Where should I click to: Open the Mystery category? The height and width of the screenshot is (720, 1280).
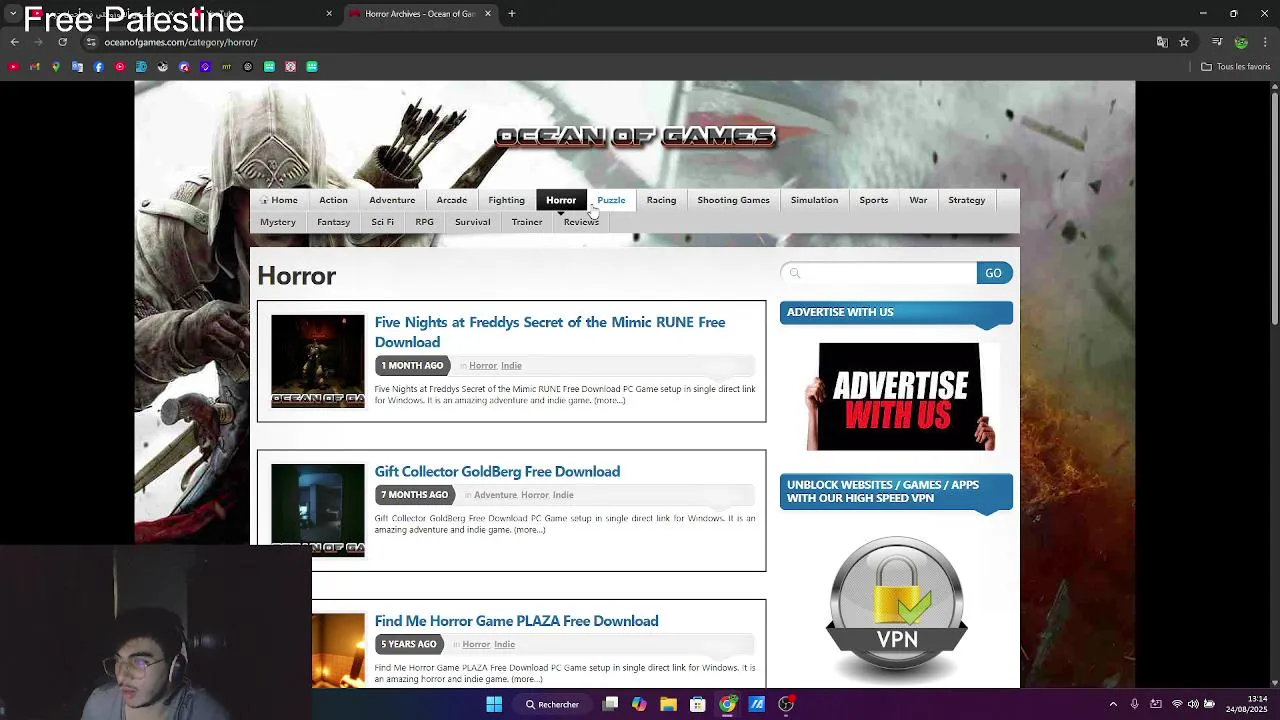coord(278,222)
